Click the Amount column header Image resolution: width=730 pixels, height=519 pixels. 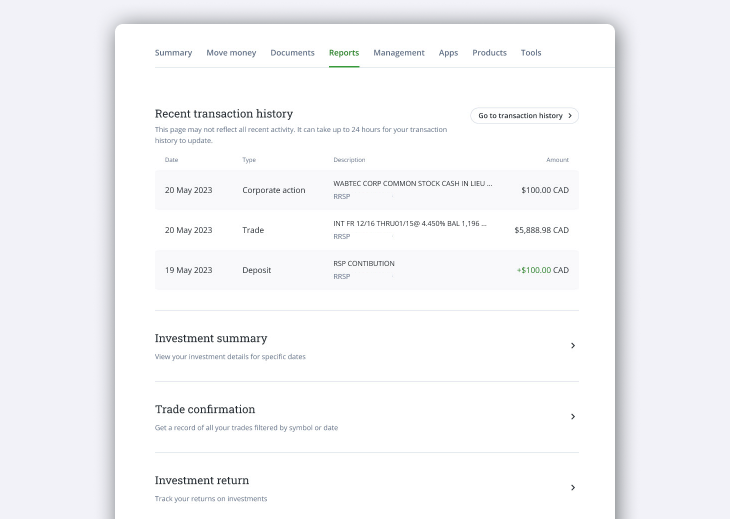[557, 160]
